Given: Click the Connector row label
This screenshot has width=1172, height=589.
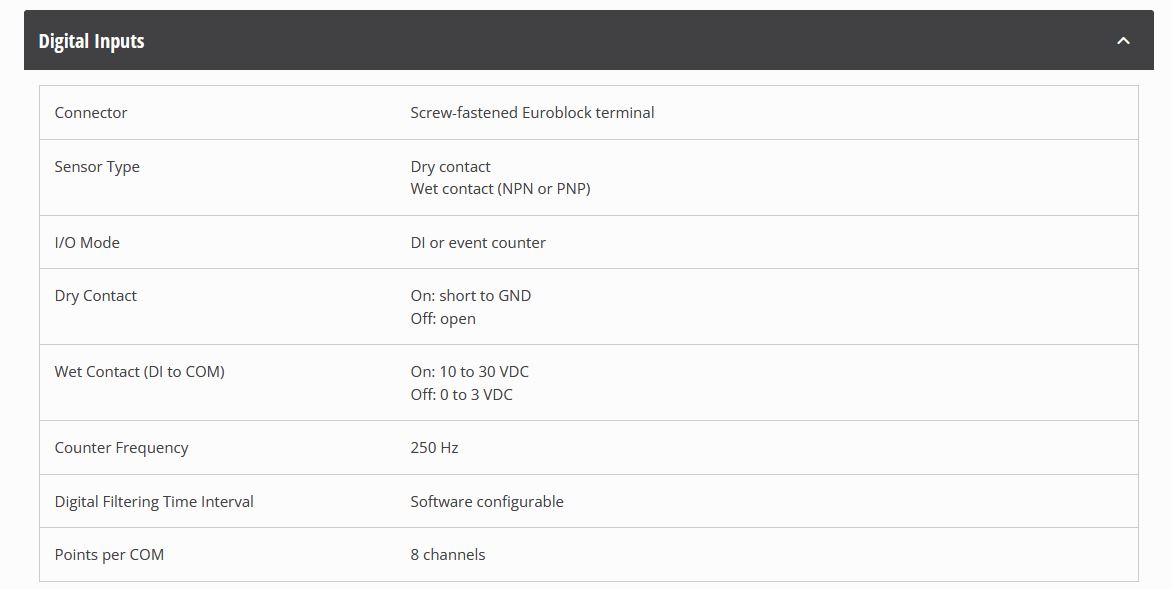Looking at the screenshot, I should pos(91,113).
